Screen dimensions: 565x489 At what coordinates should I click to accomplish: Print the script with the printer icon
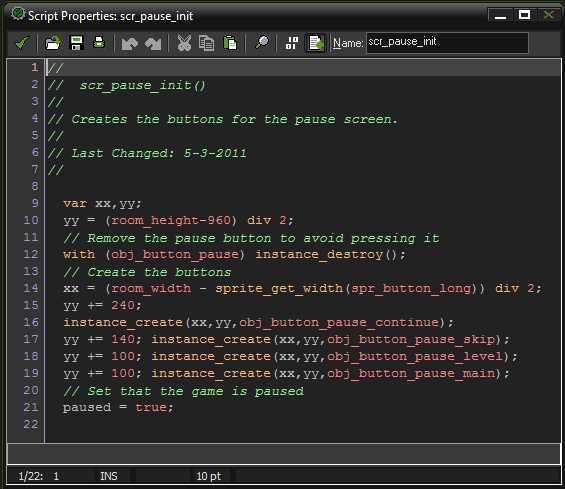[99, 42]
